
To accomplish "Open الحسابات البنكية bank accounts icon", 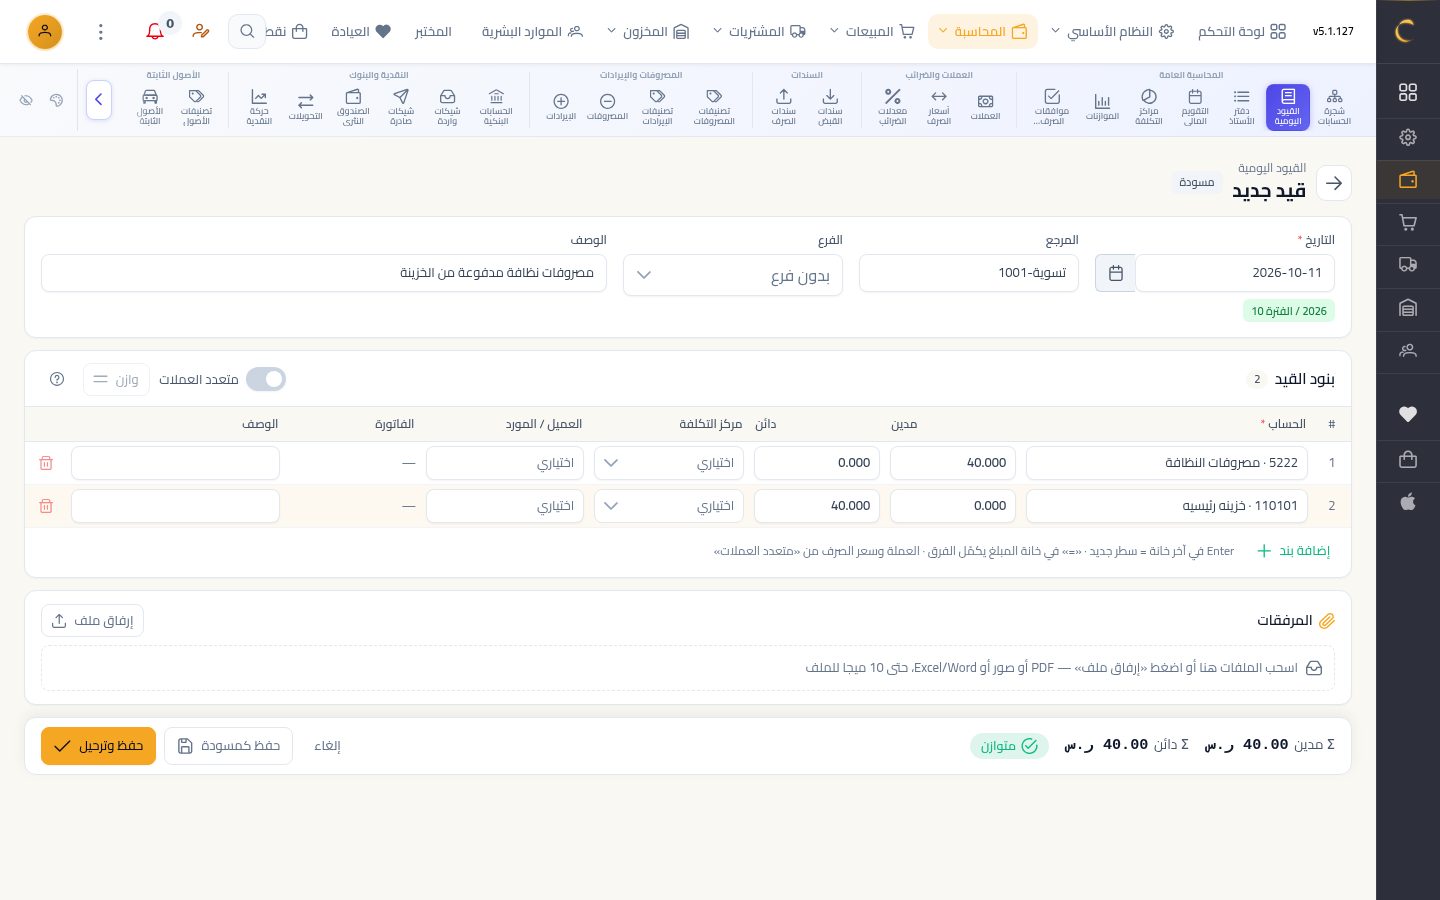I will tap(496, 106).
